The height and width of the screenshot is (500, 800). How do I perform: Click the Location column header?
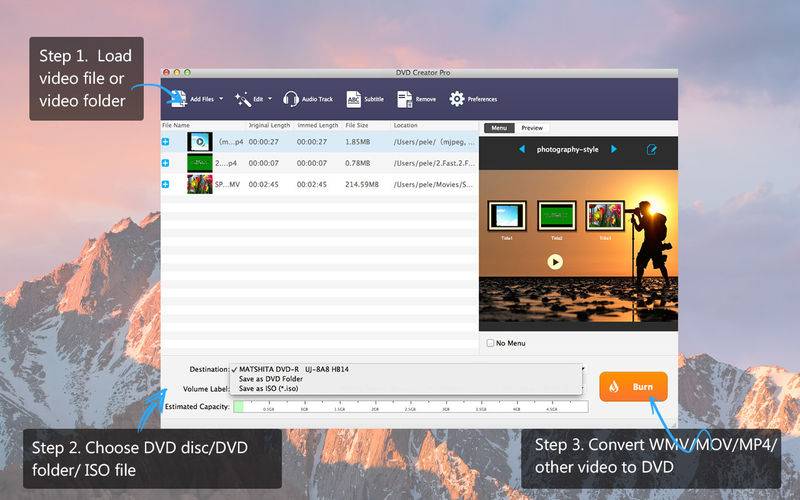point(405,125)
